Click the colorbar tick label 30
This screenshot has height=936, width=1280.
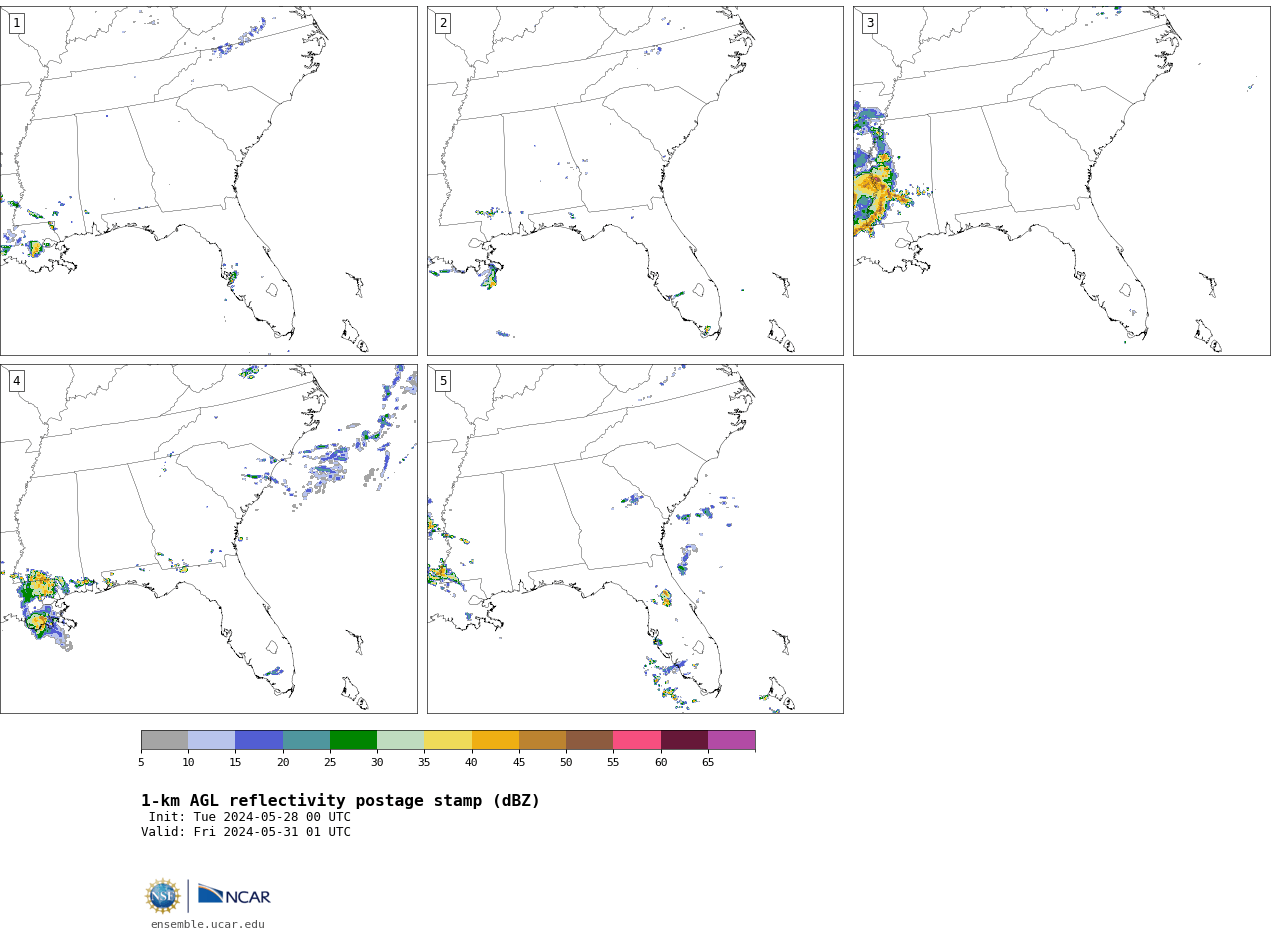coord(377,763)
